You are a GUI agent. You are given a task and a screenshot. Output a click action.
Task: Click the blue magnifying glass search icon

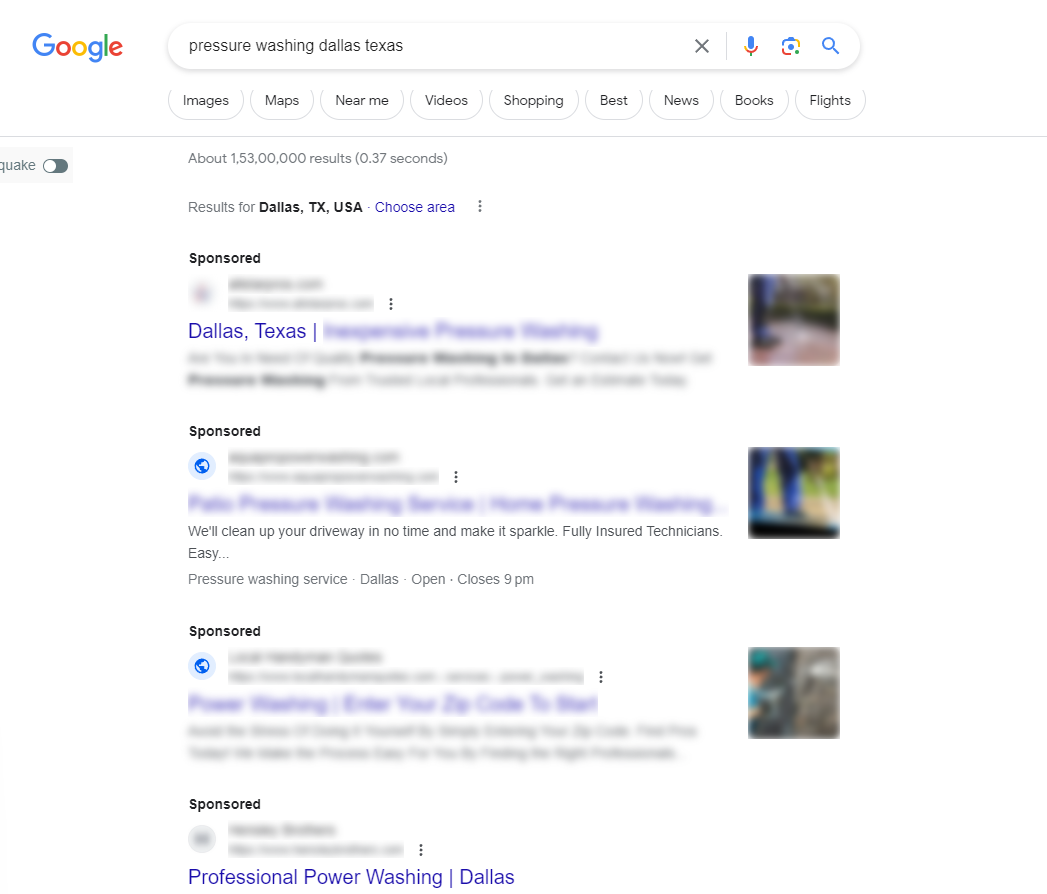(830, 45)
